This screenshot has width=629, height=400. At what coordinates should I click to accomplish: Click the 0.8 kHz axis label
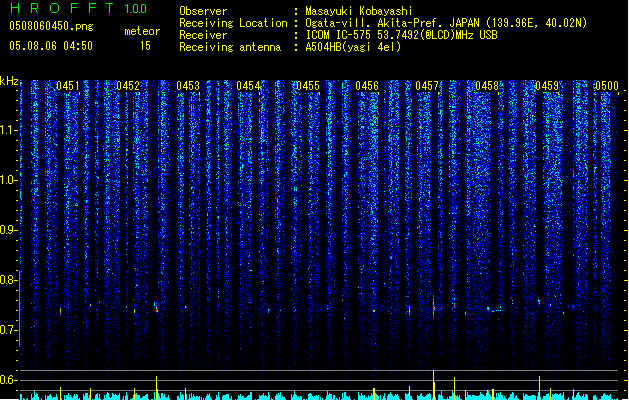(x=9, y=280)
